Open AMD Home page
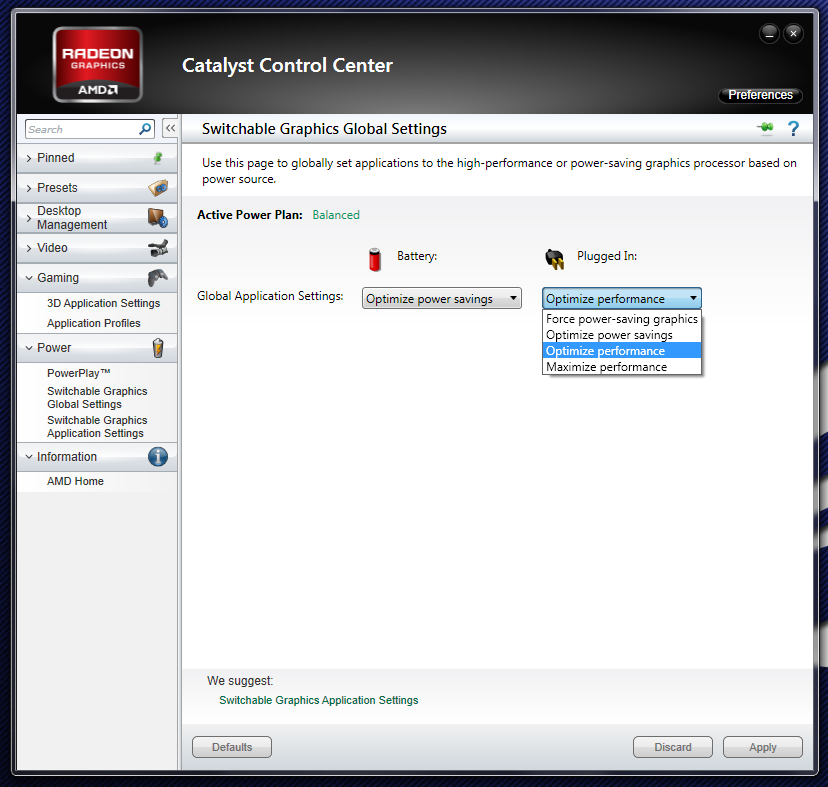The height and width of the screenshot is (787, 828). (x=75, y=481)
